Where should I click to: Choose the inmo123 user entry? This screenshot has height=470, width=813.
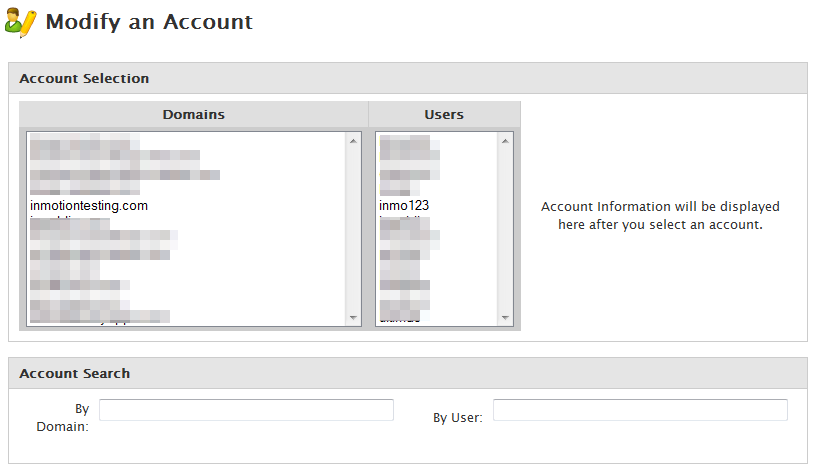click(404, 206)
